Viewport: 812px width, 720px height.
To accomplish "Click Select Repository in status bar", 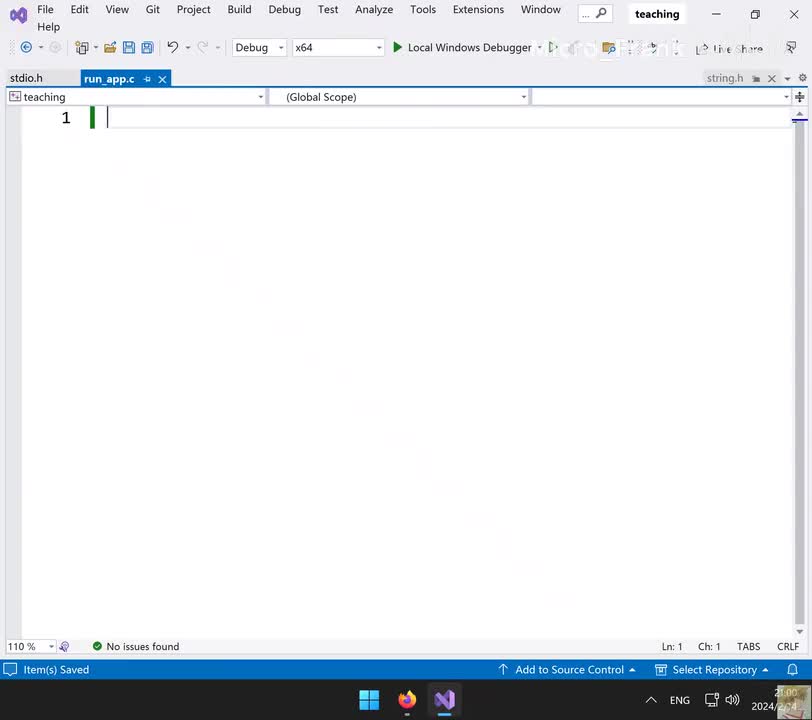I will [712, 670].
